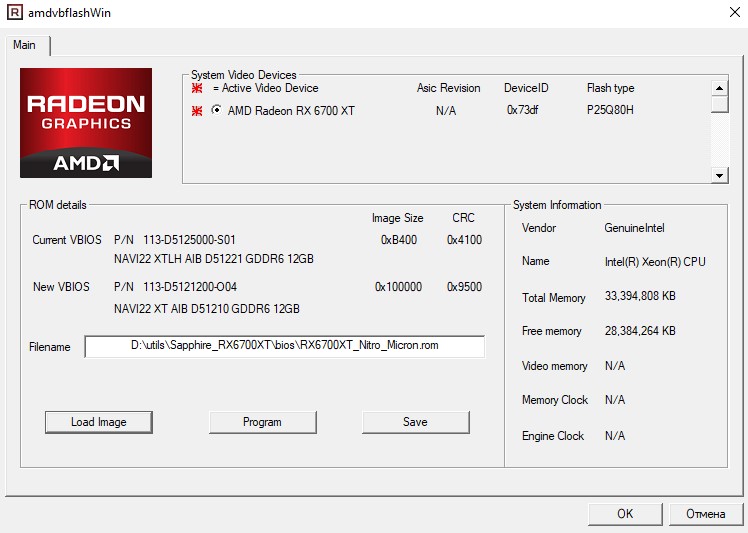The width and height of the screenshot is (748, 533).
Task: Confirm with the OK button
Action: [625, 514]
